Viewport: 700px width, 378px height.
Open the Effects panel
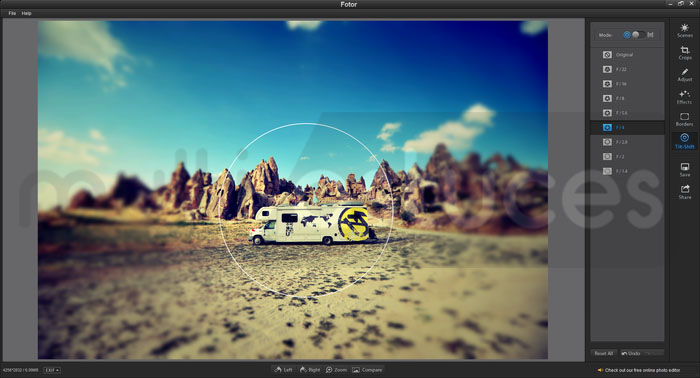(684, 97)
